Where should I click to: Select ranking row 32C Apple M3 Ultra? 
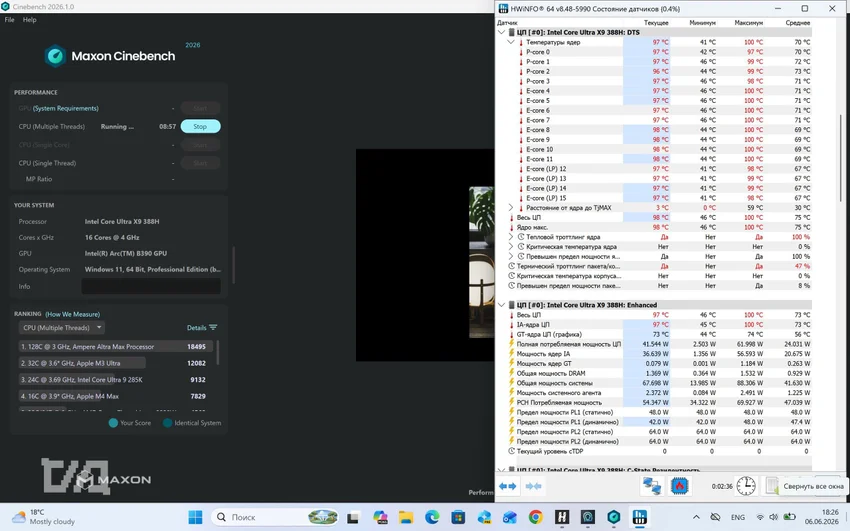[x=116, y=363]
